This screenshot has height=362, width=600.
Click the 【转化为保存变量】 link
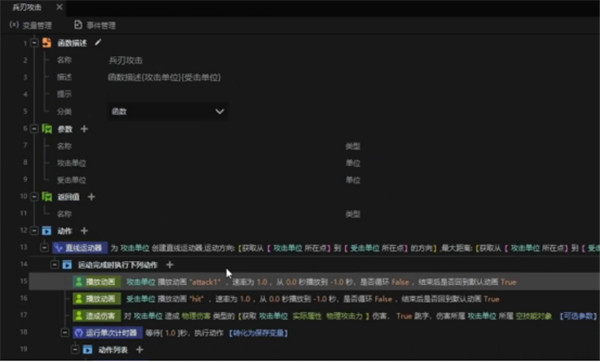pyautogui.click(x=258, y=333)
